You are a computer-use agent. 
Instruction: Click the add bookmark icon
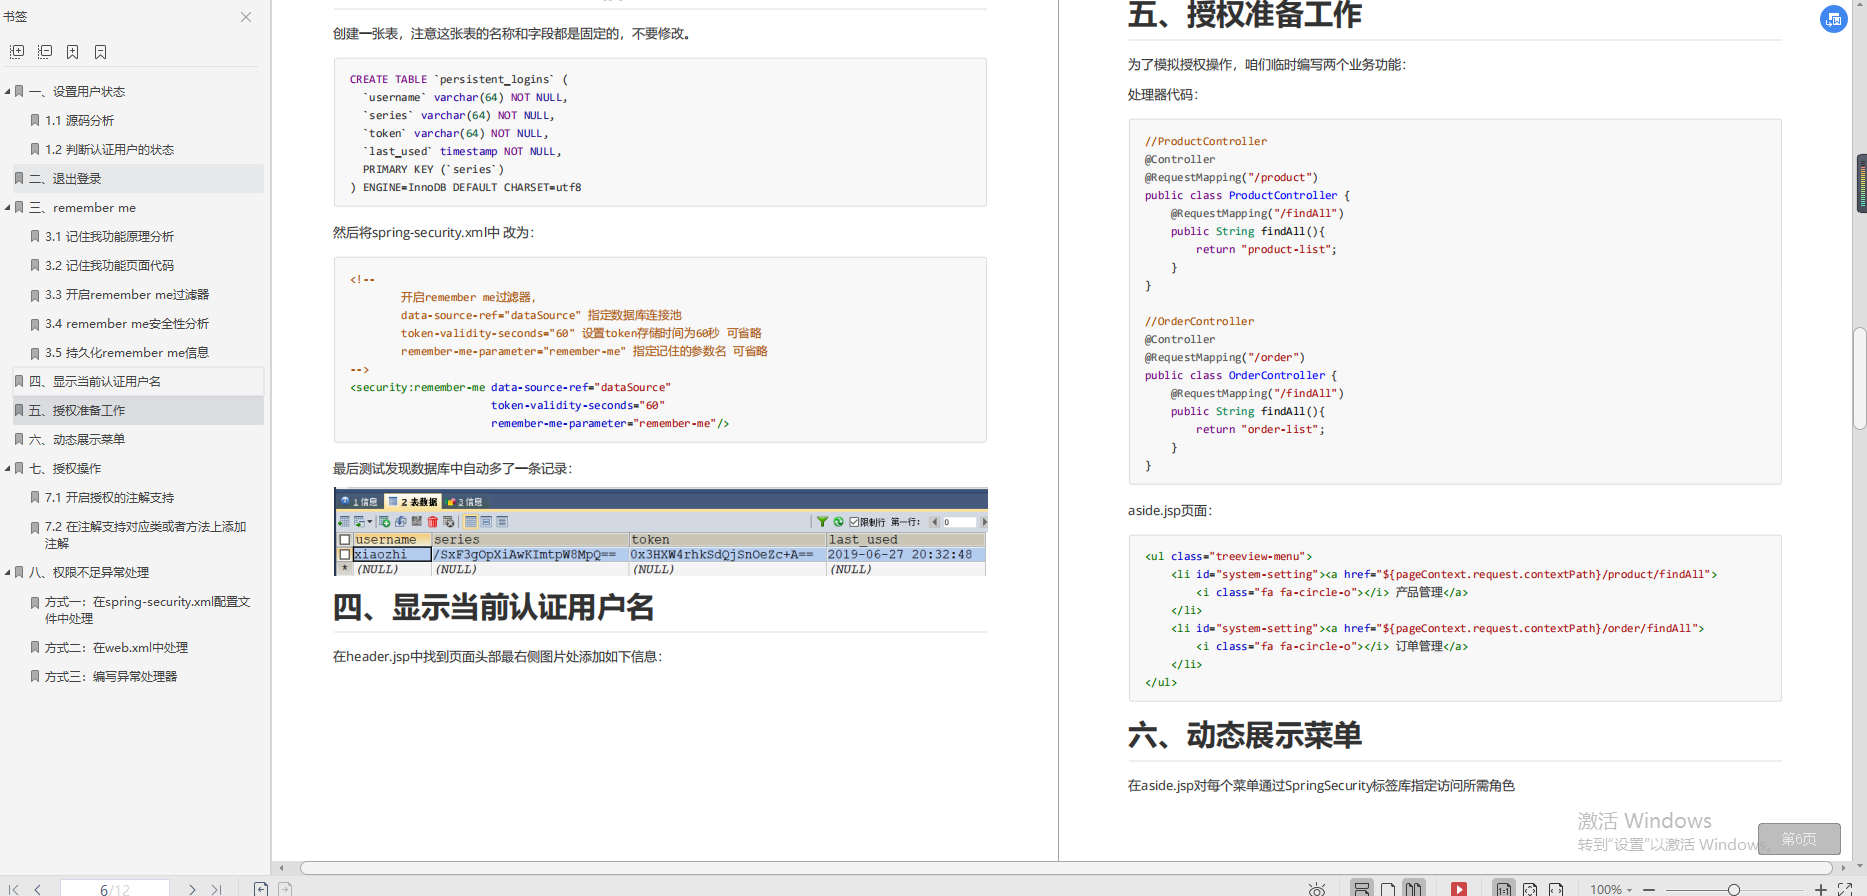[73, 52]
